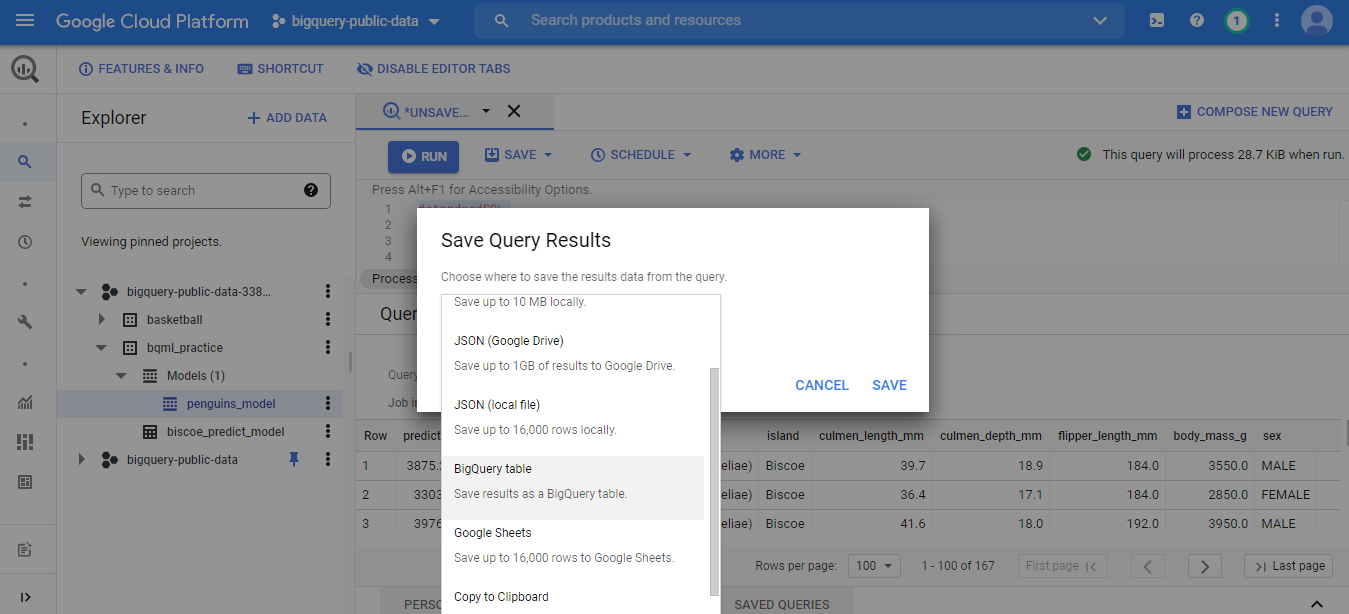Click DISABLE EDITOR TABS
This screenshot has width=1349, height=614.
tap(433, 69)
